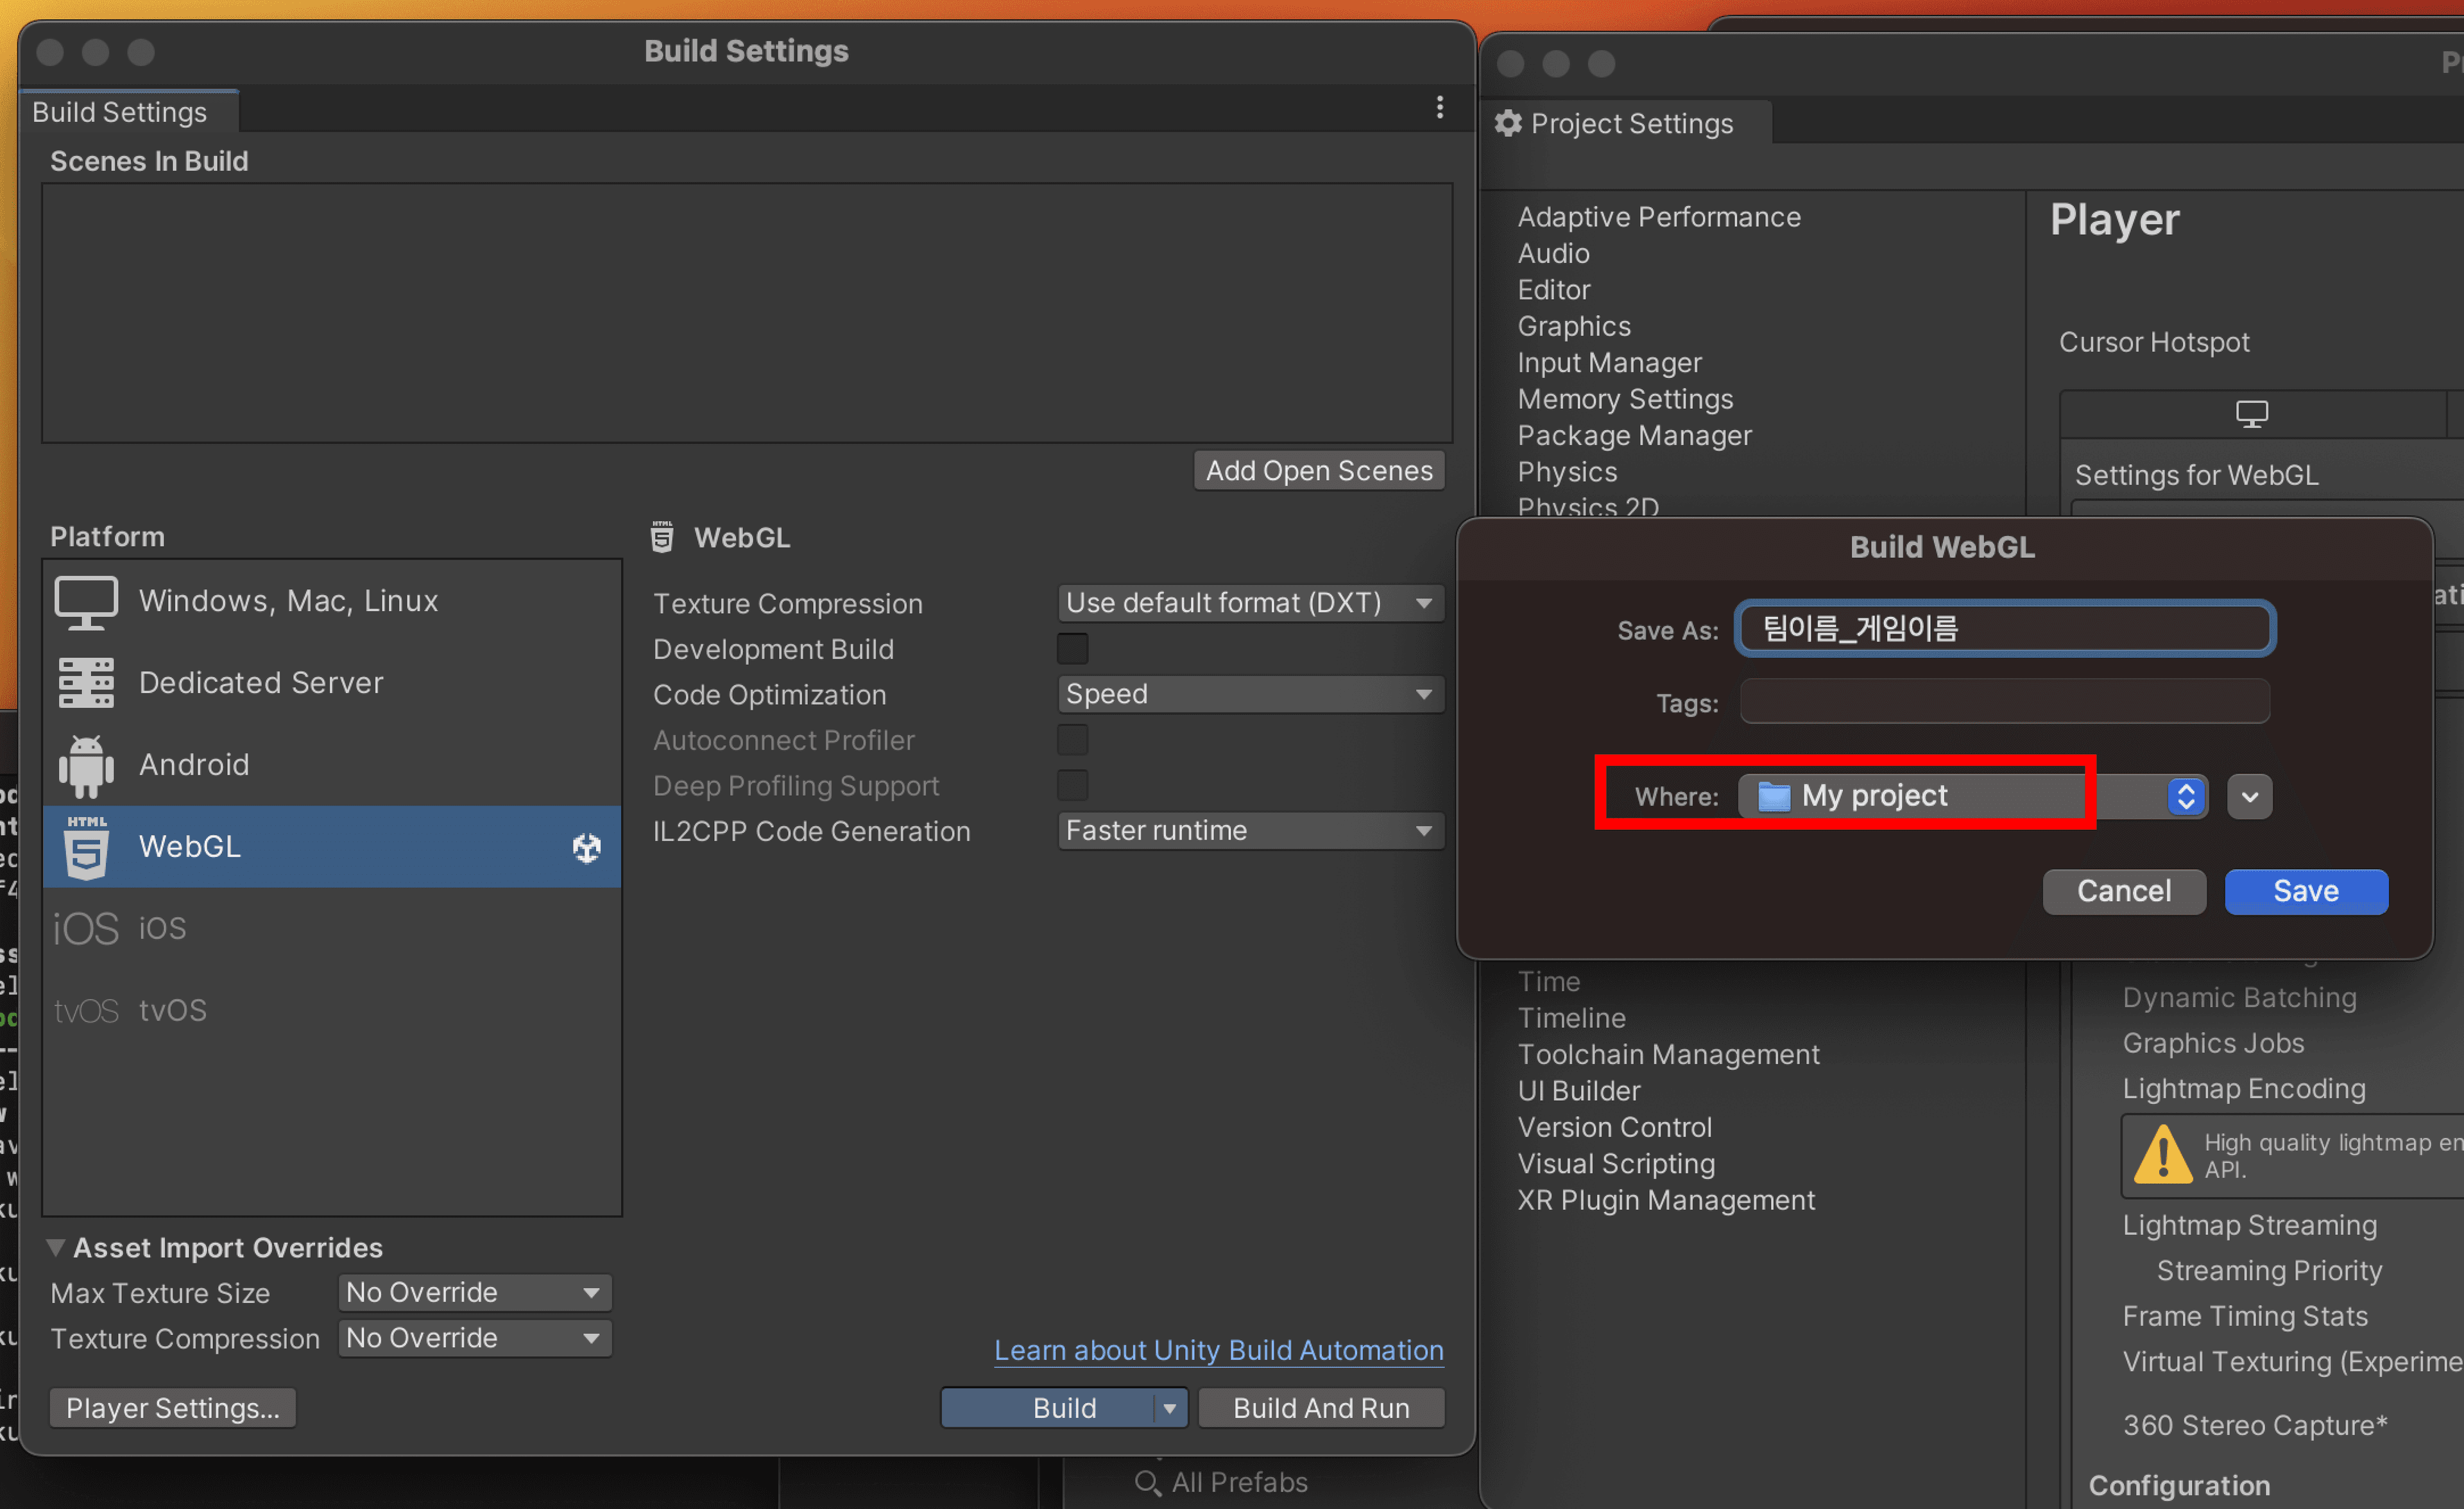Open Adaptive Performance settings category
The image size is (2464, 1509).
click(1659, 217)
